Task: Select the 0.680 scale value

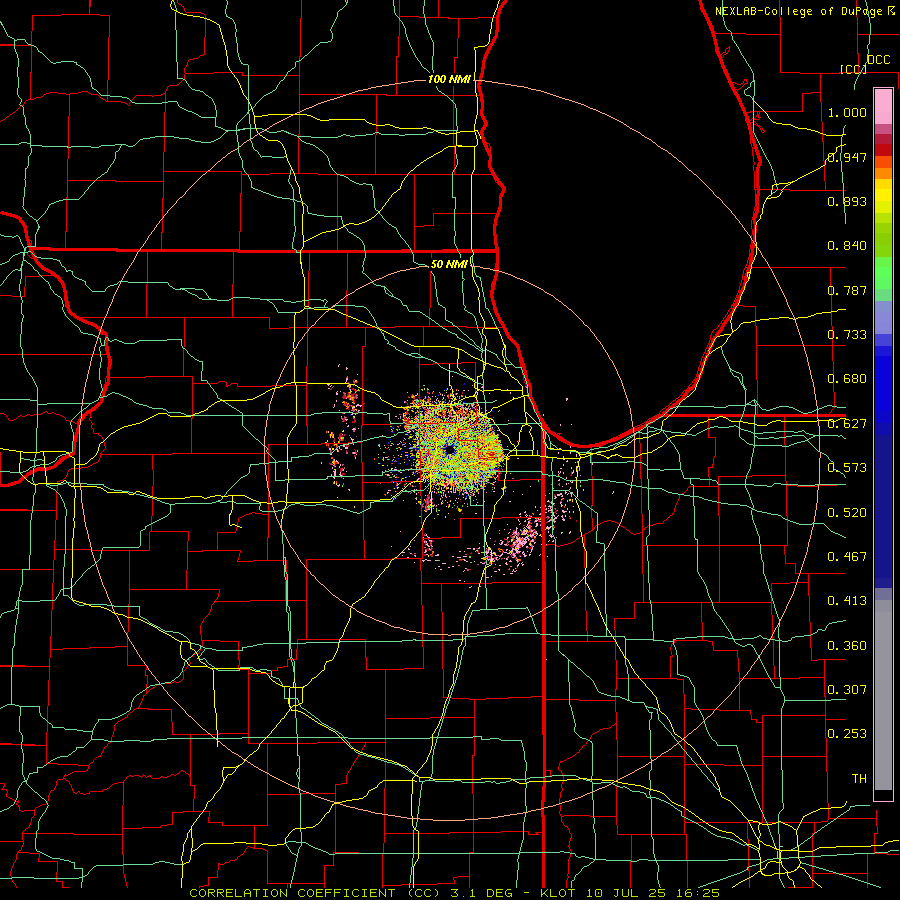Action: 847,379
